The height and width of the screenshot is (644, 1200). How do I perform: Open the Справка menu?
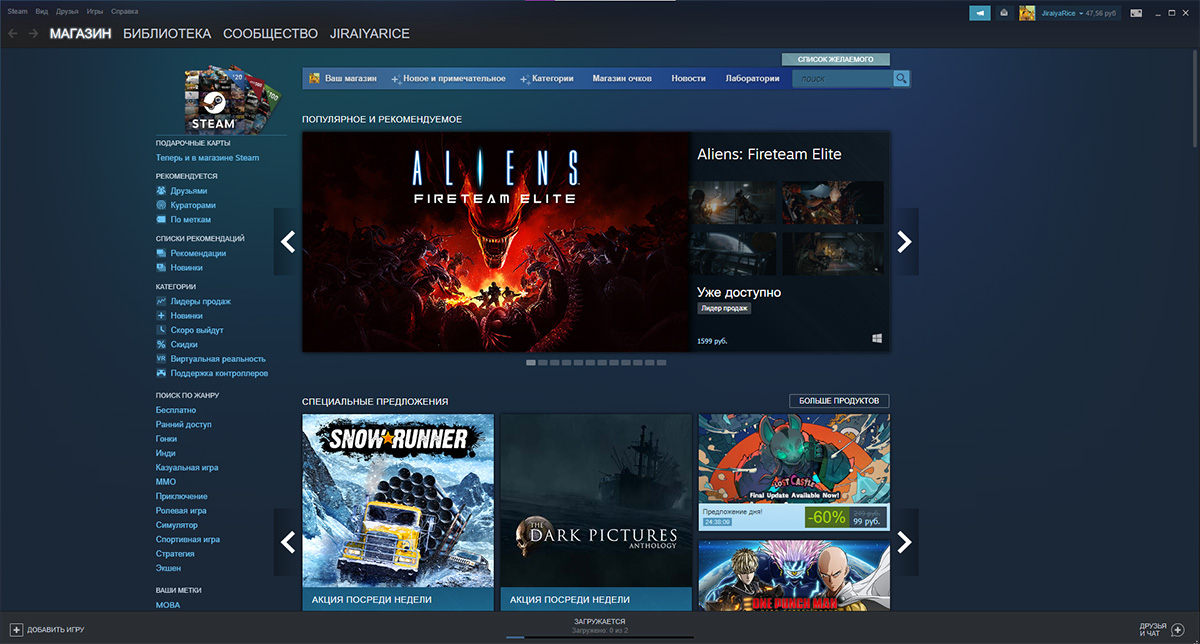124,11
